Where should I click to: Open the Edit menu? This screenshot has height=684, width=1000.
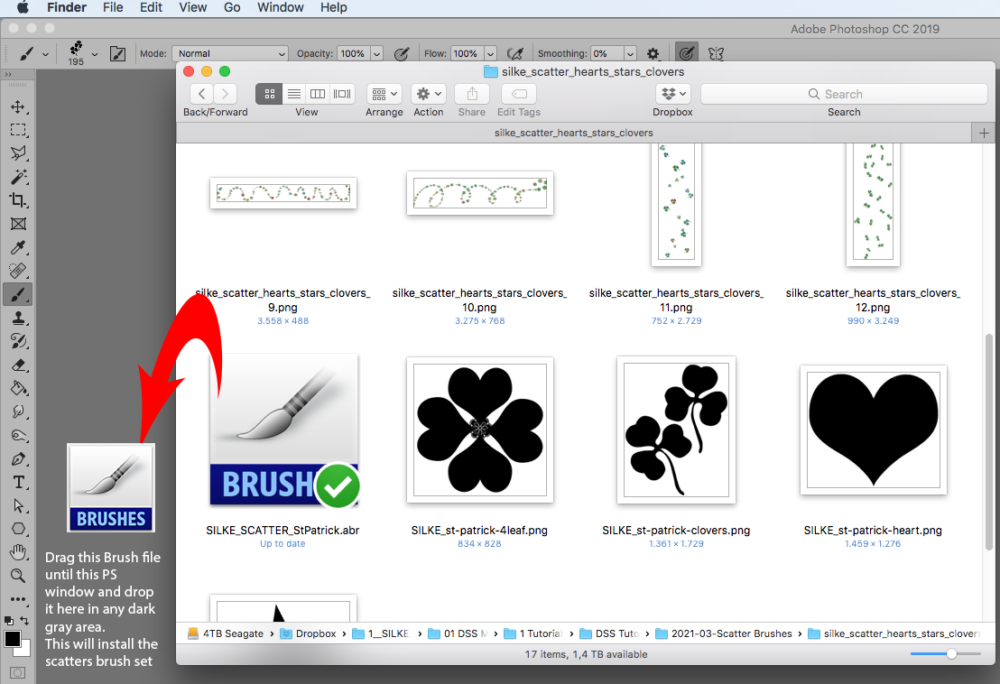pos(151,8)
